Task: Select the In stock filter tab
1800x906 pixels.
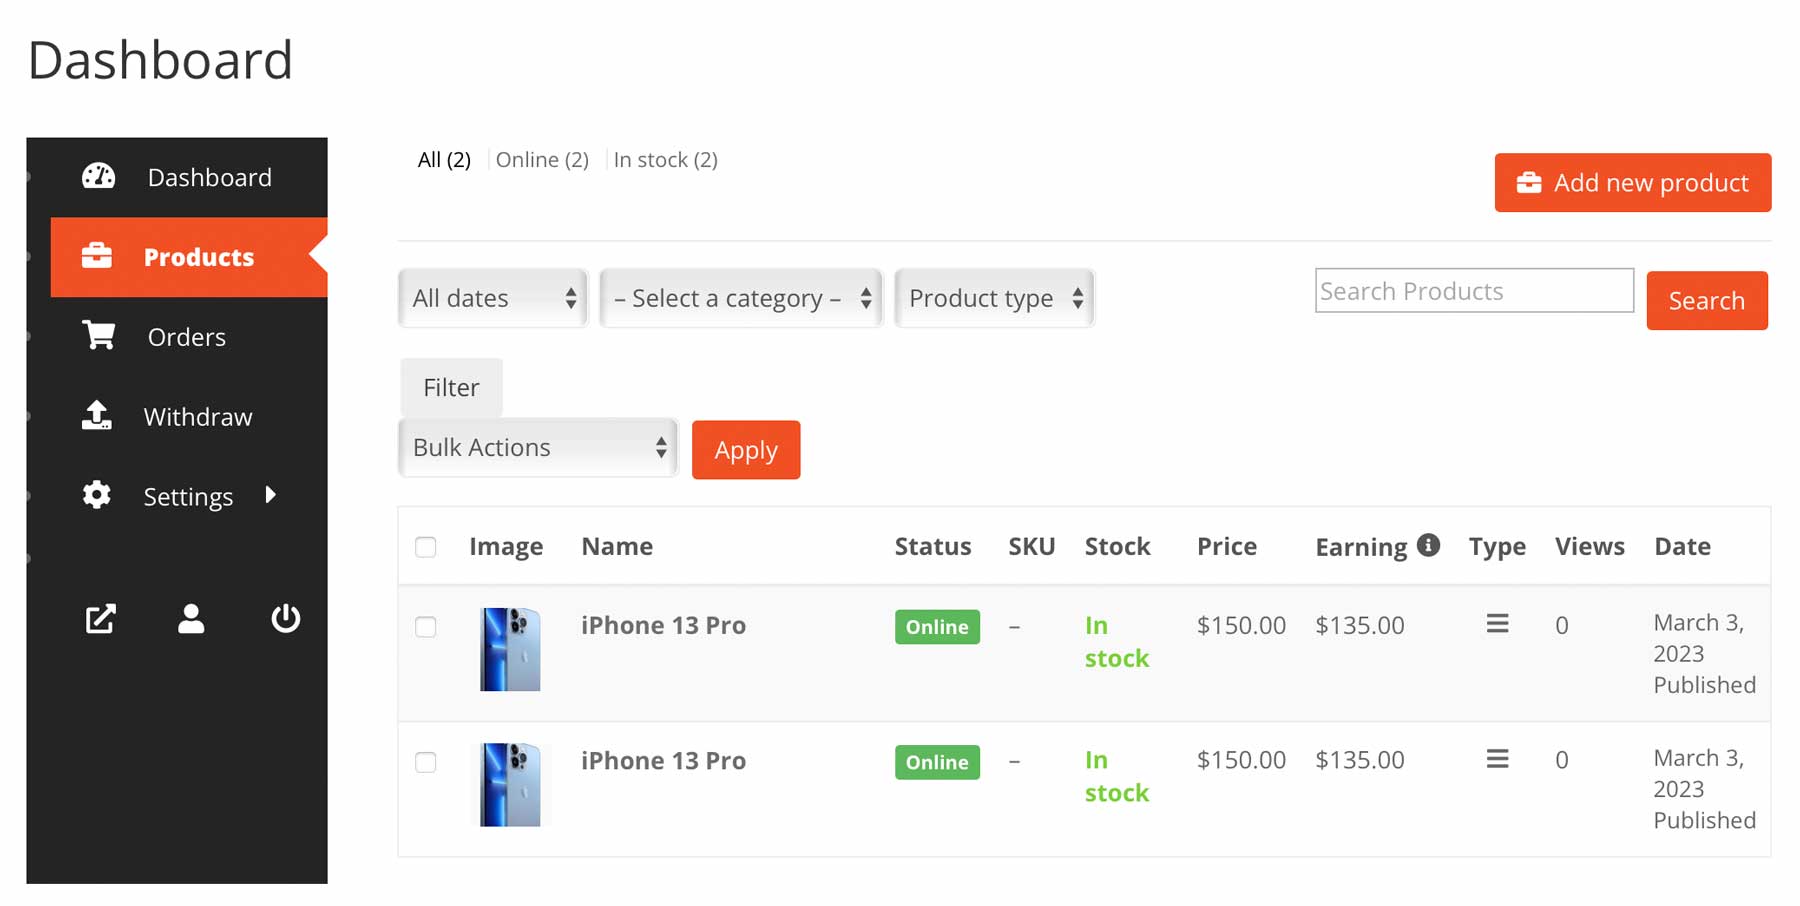Action: click(665, 159)
